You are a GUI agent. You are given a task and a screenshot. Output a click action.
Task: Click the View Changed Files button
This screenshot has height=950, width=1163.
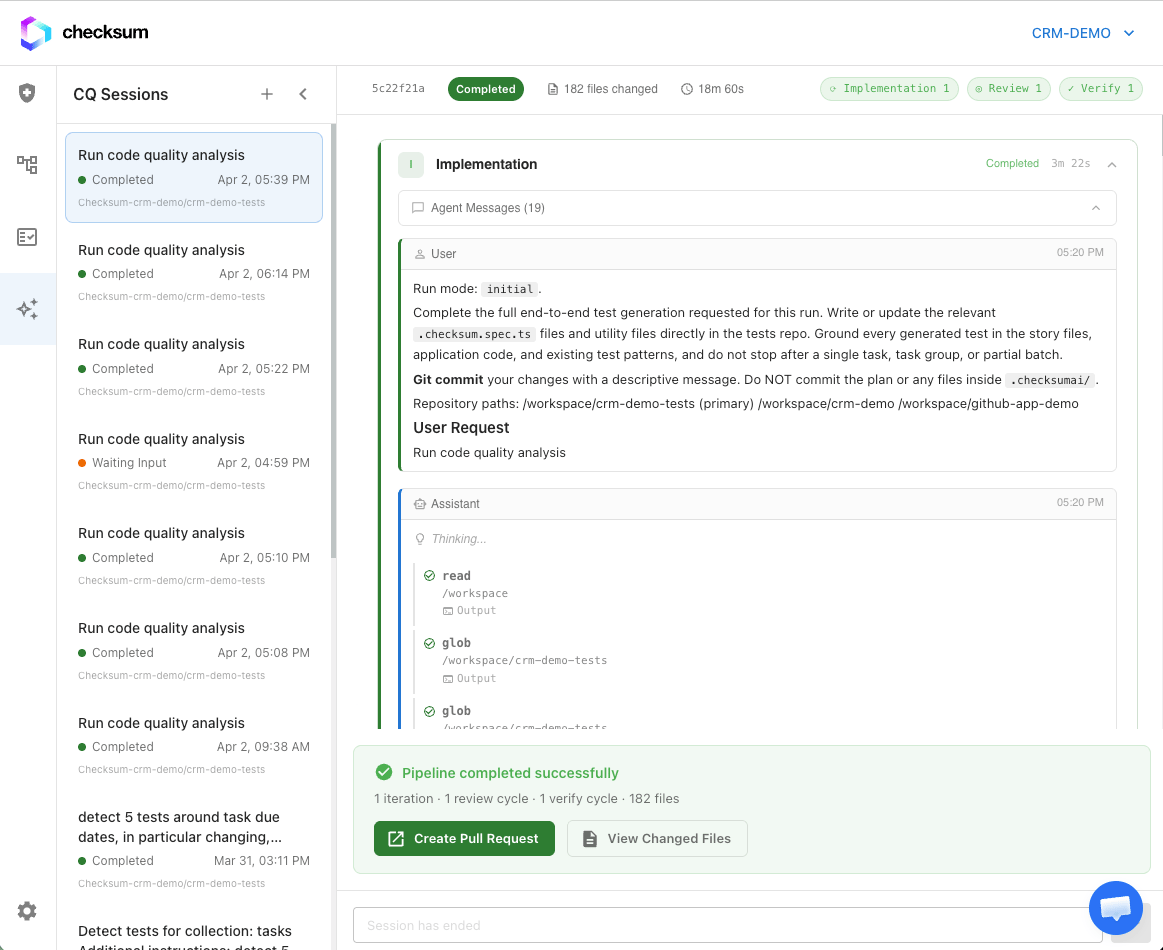657,838
